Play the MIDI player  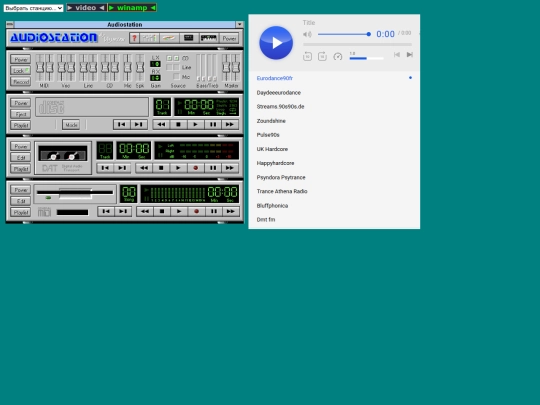pyautogui.click(x=179, y=211)
